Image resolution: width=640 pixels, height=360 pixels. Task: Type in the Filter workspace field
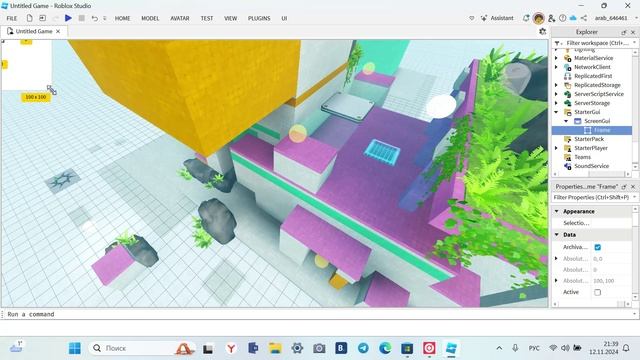click(x=598, y=43)
